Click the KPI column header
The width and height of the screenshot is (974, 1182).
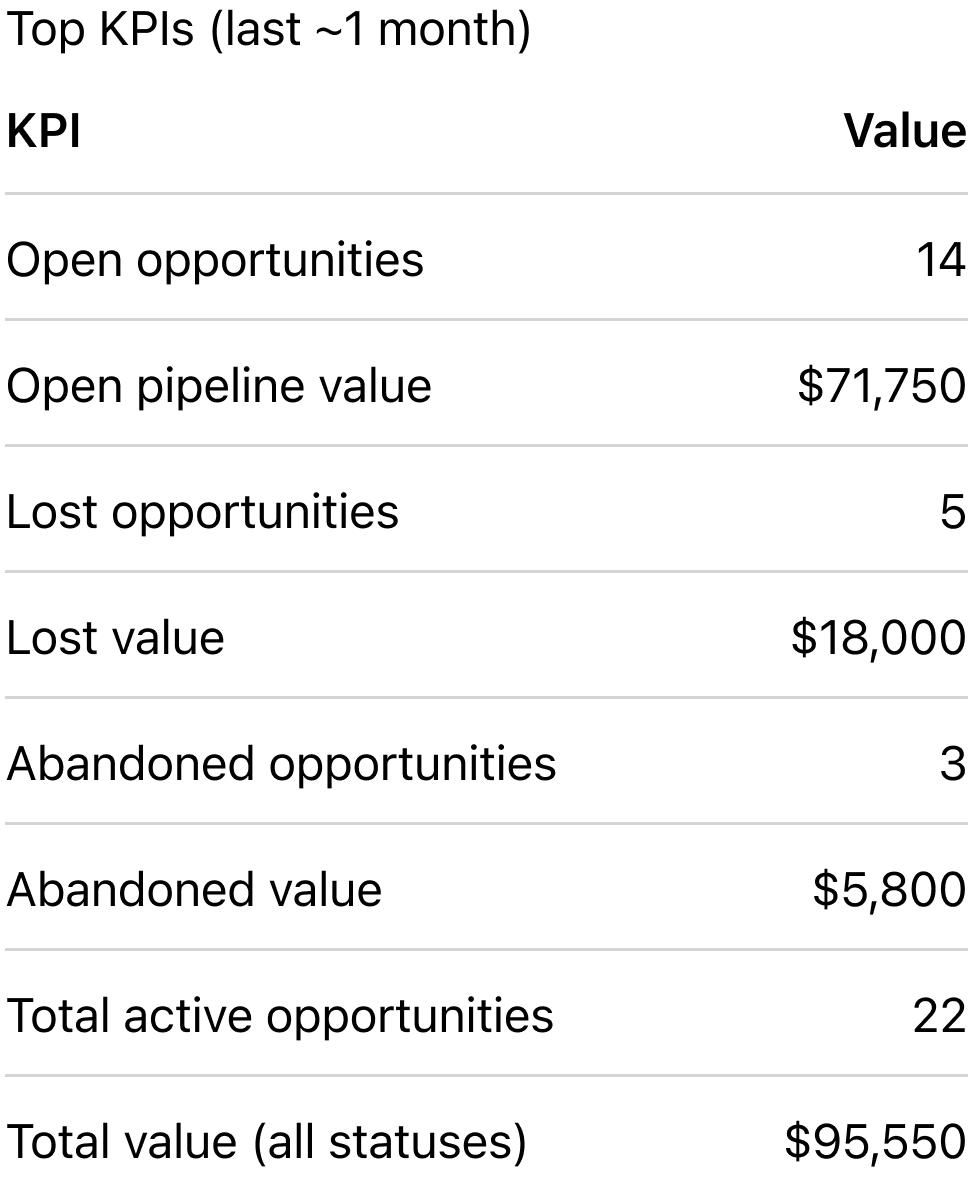point(43,132)
